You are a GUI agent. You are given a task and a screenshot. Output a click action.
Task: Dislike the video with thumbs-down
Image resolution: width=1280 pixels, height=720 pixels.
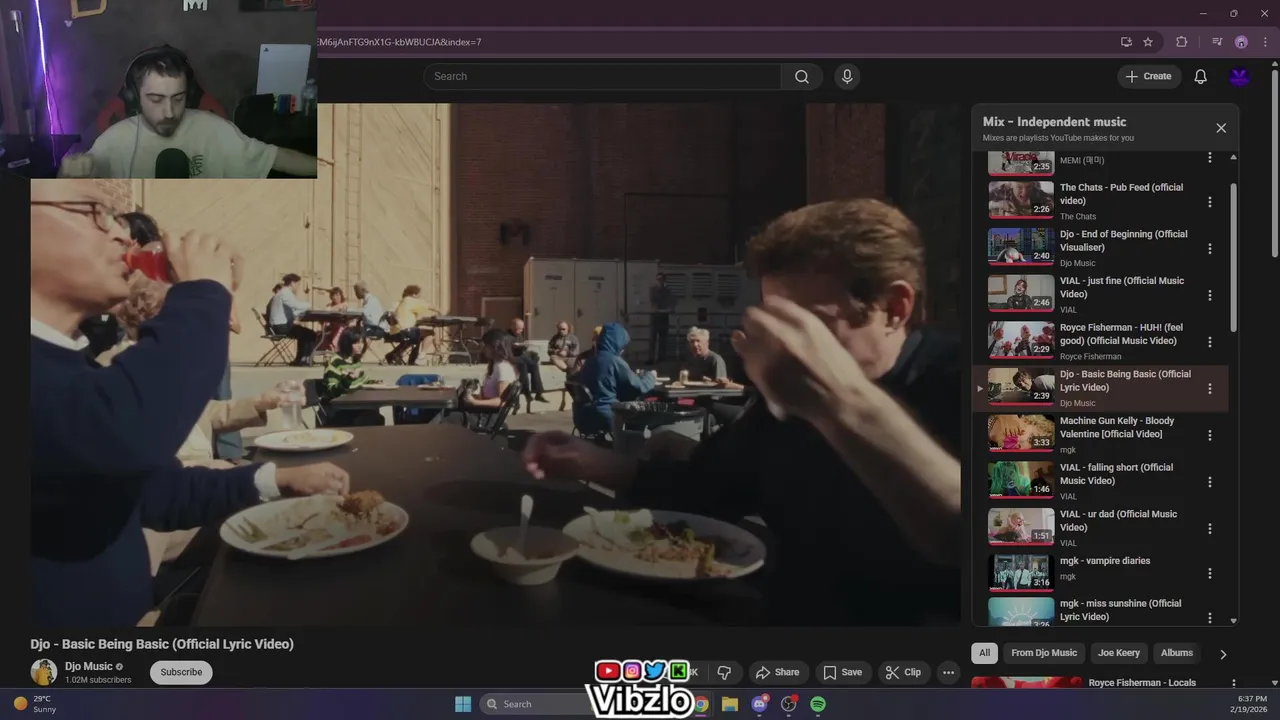pyautogui.click(x=725, y=672)
